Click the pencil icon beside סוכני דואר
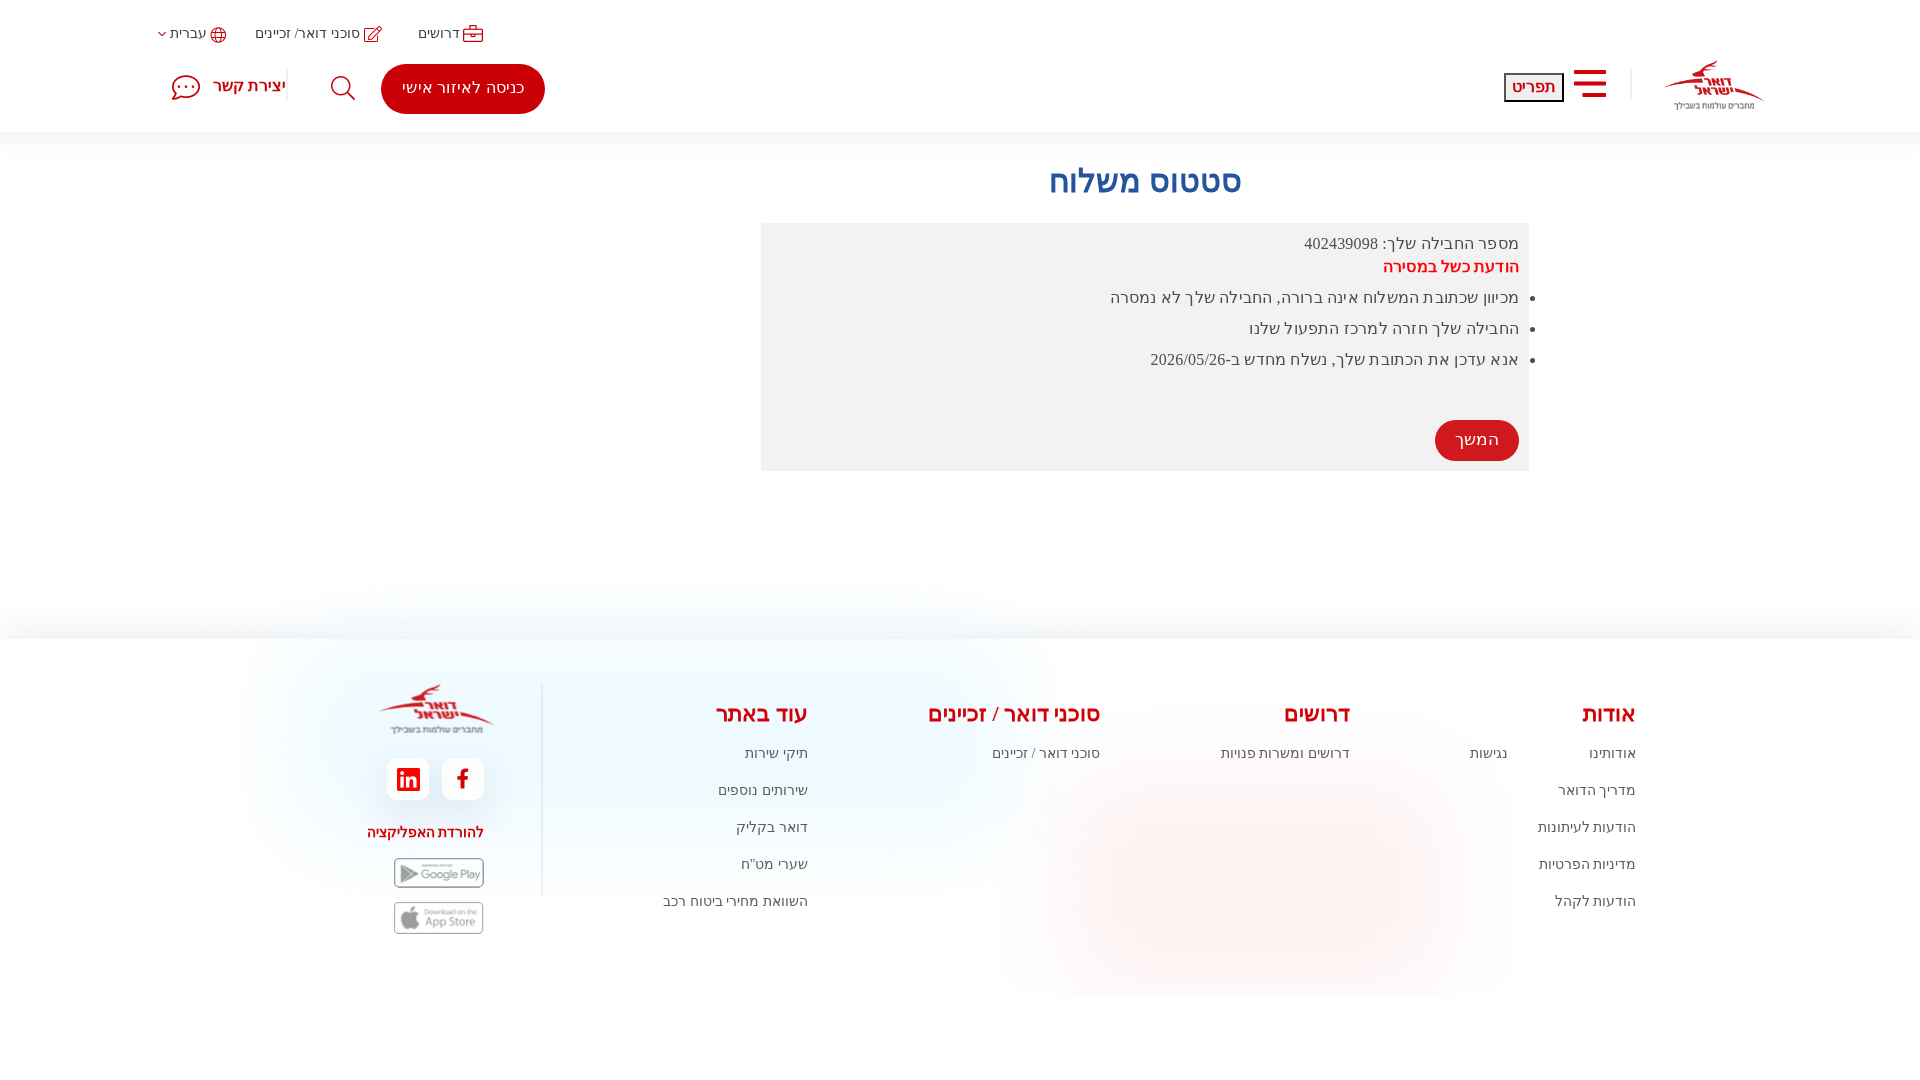Screen dimensions: 1920x1080 pyautogui.click(x=372, y=34)
